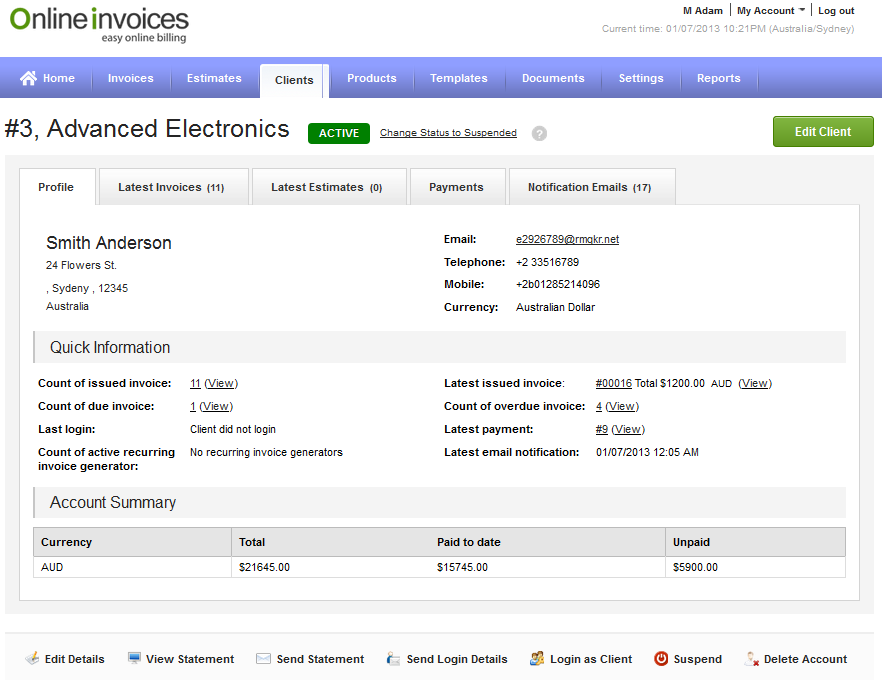Click the Delete Account icon
Viewport: 882px width, 680px height.
pyautogui.click(x=752, y=659)
